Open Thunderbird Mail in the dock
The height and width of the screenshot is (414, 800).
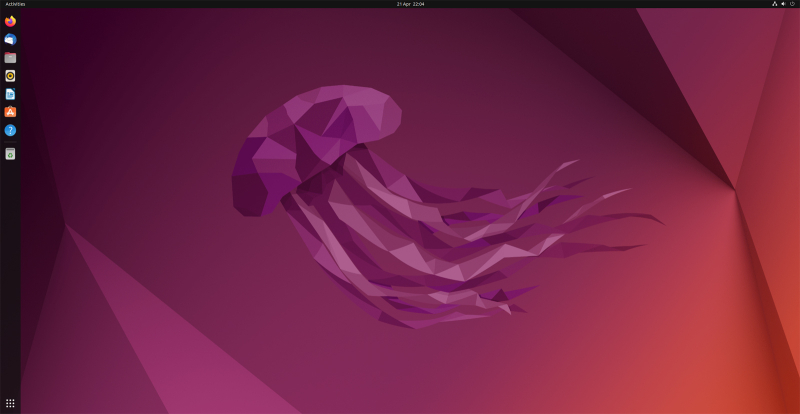(x=10, y=39)
